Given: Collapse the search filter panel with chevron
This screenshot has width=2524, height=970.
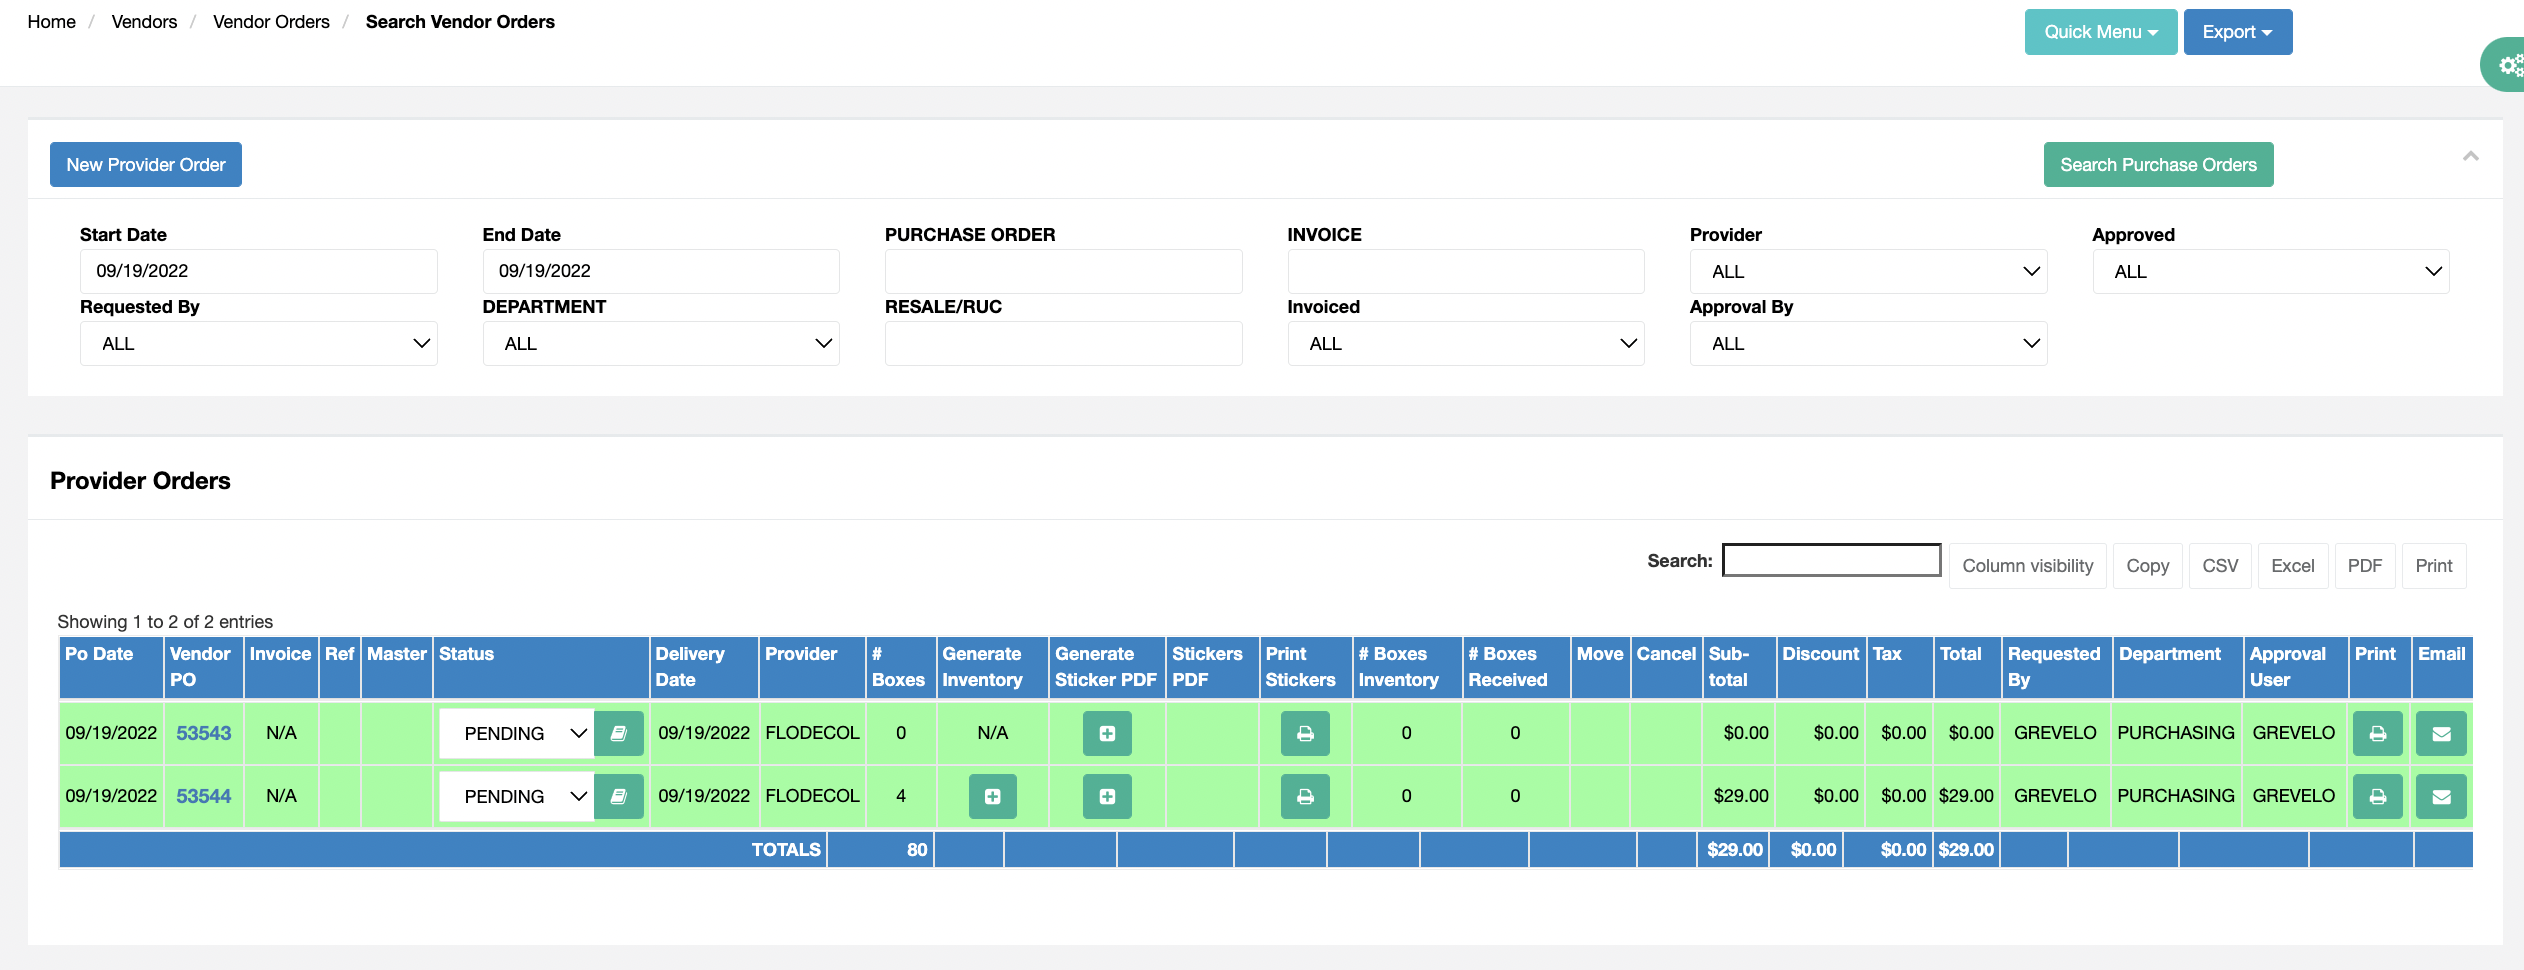Looking at the screenshot, I should [2470, 156].
